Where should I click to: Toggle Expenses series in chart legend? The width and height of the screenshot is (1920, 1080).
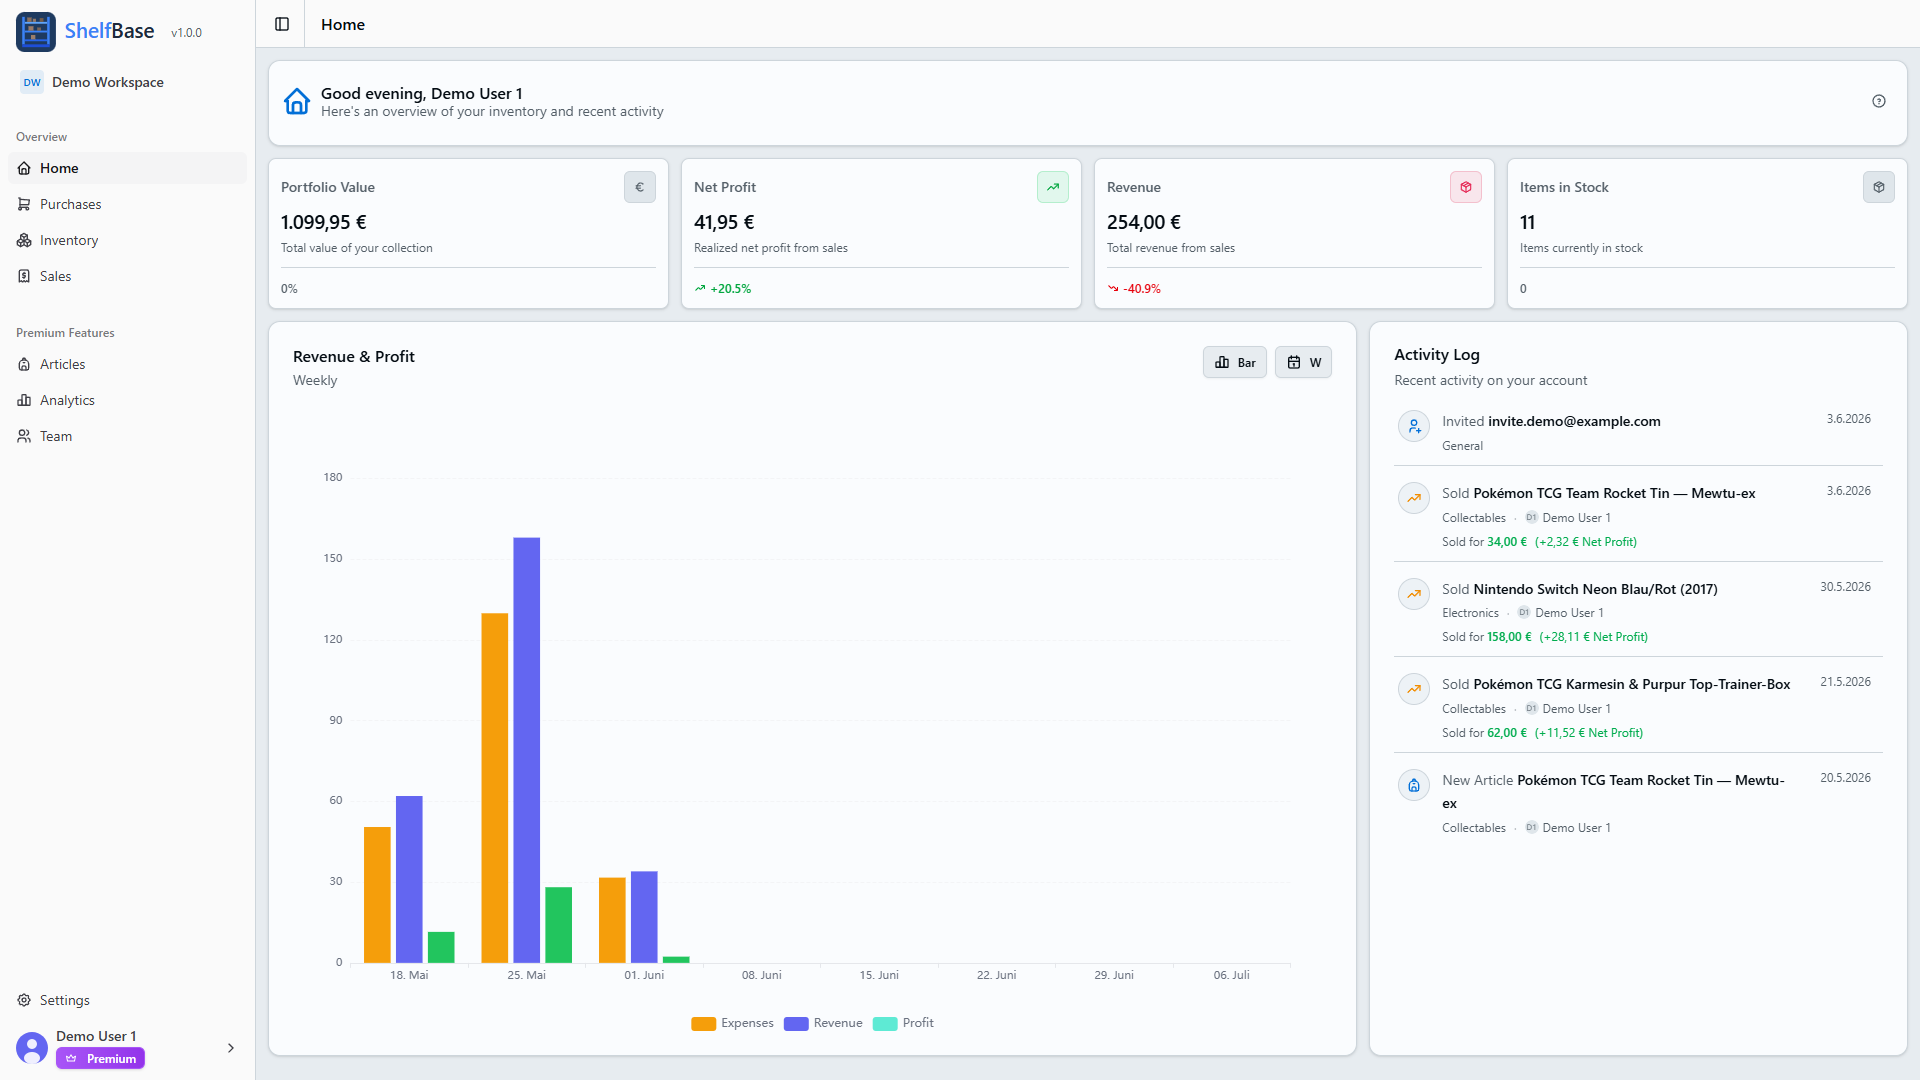[x=732, y=1023]
